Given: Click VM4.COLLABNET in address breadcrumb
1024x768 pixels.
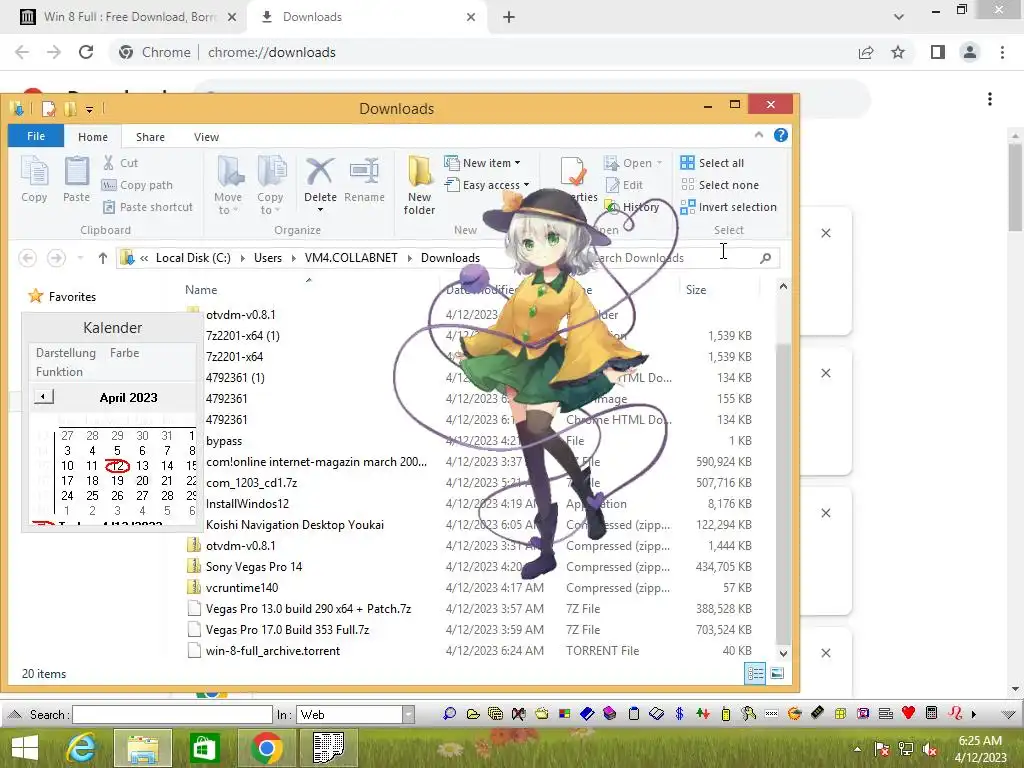Looking at the screenshot, I should tap(351, 258).
